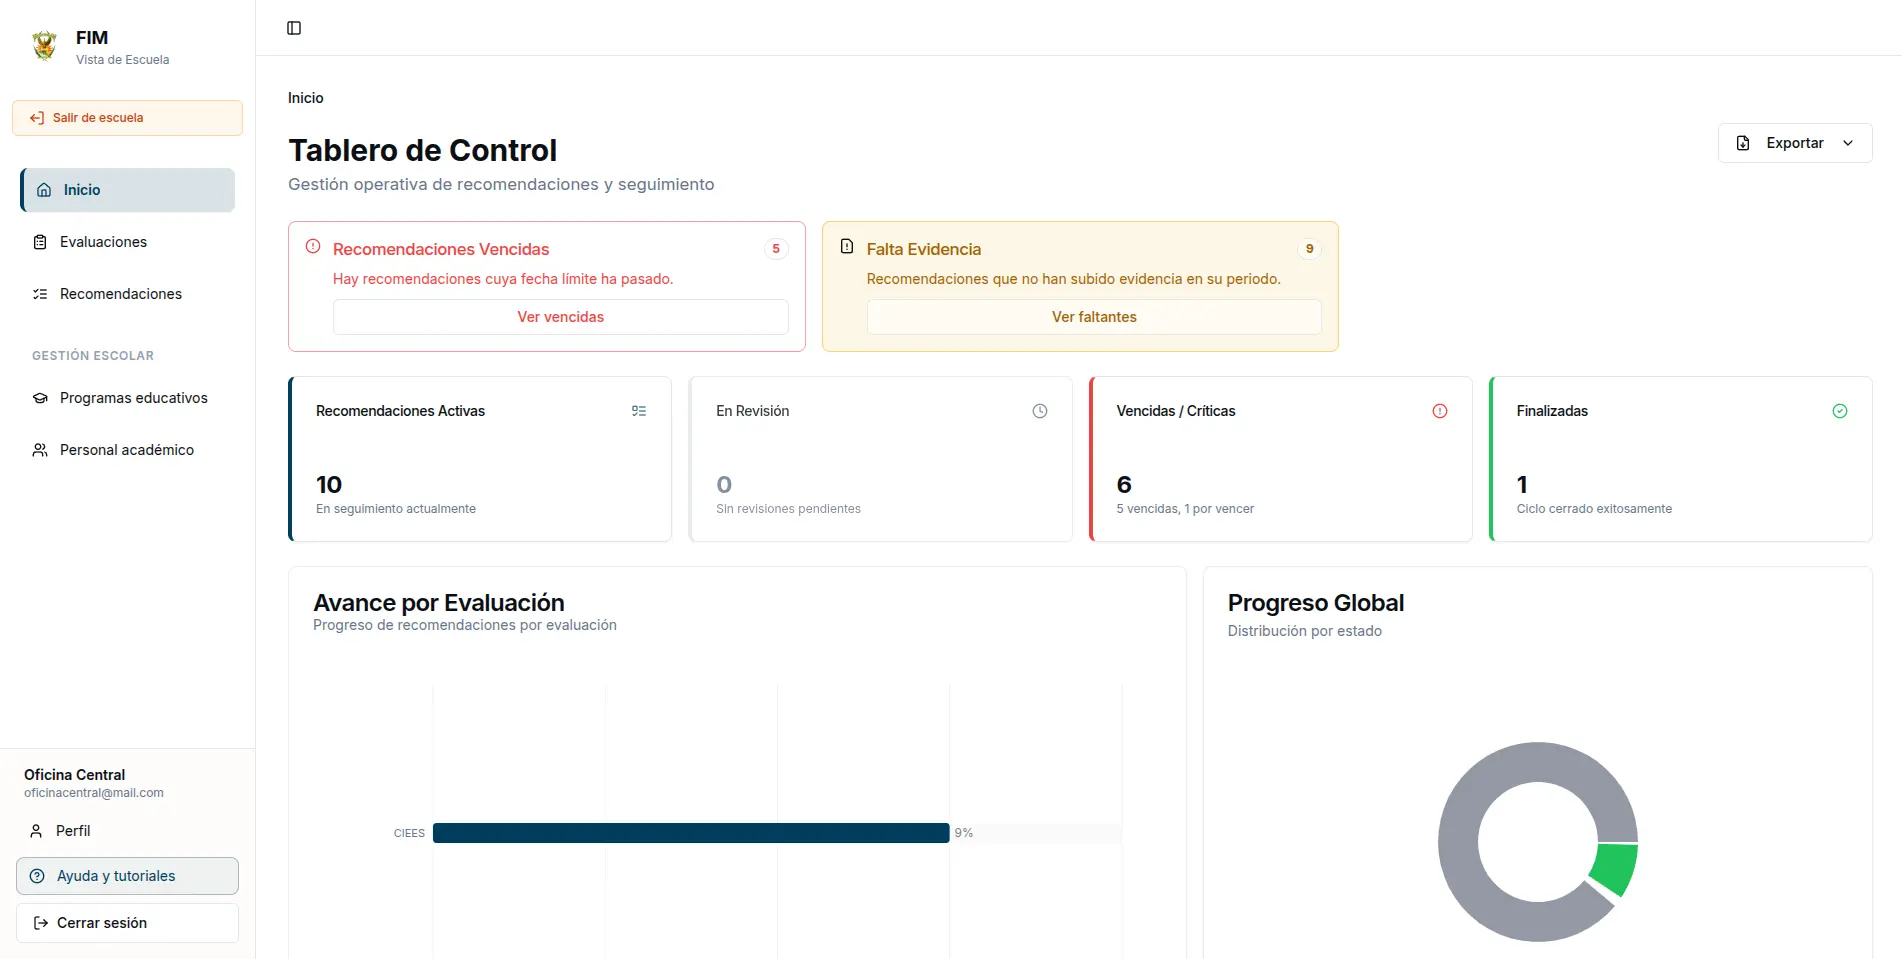The image size is (1902, 959).
Task: Click the checklist icon beside Recomendaciones
Action: point(40,294)
